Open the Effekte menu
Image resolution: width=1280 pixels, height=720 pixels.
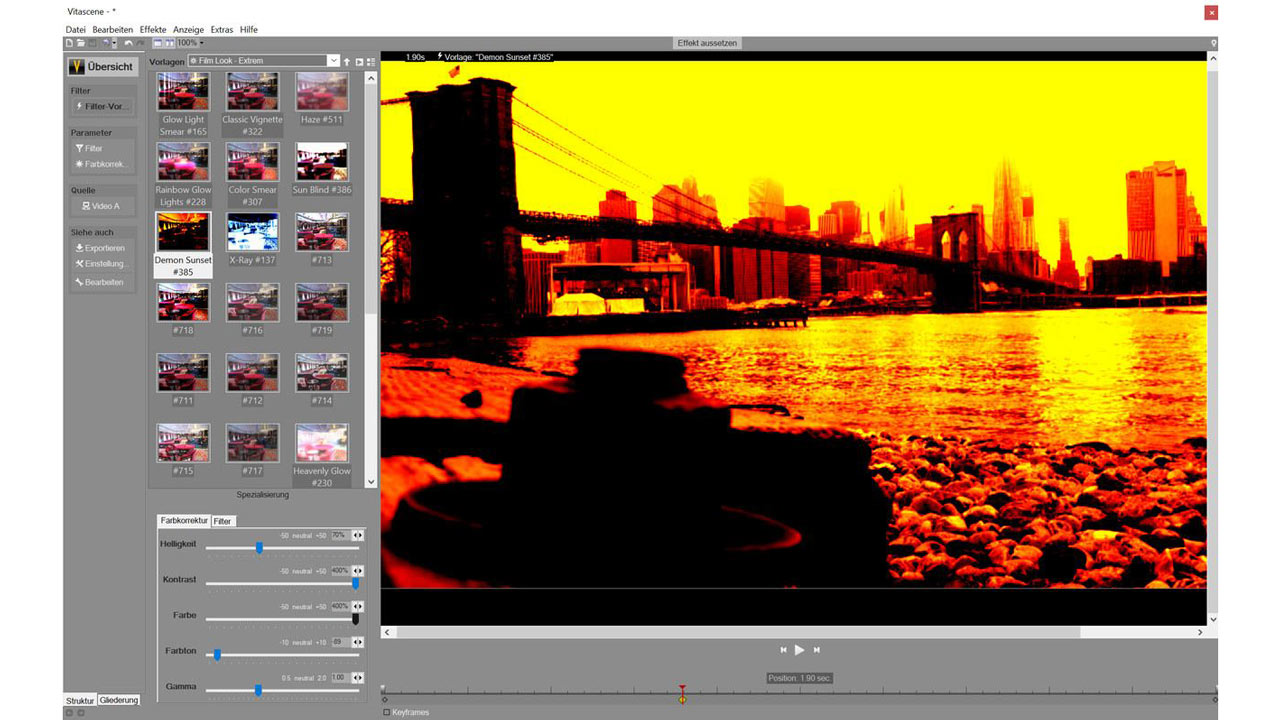pos(153,30)
